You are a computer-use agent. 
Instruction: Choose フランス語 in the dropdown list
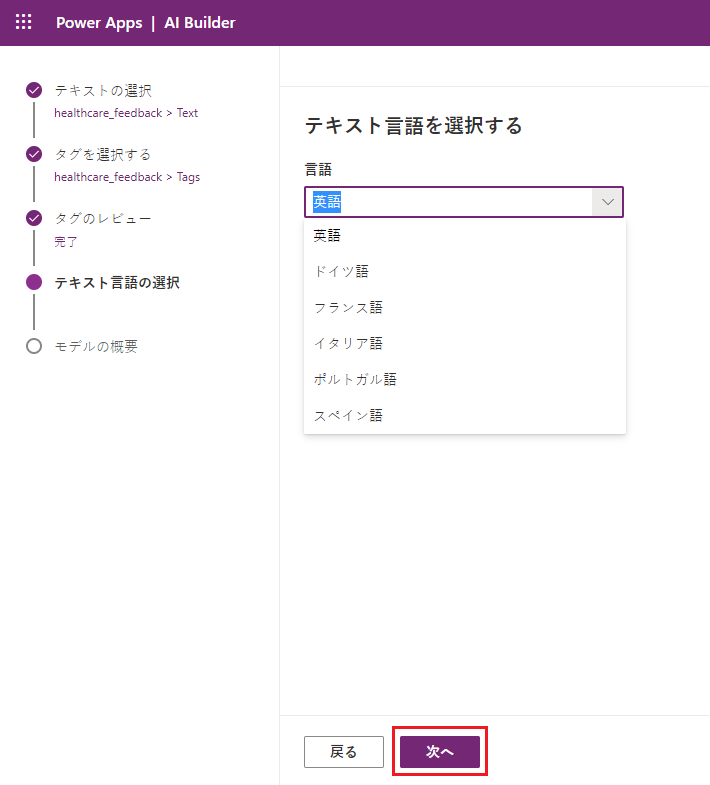pyautogui.click(x=348, y=308)
